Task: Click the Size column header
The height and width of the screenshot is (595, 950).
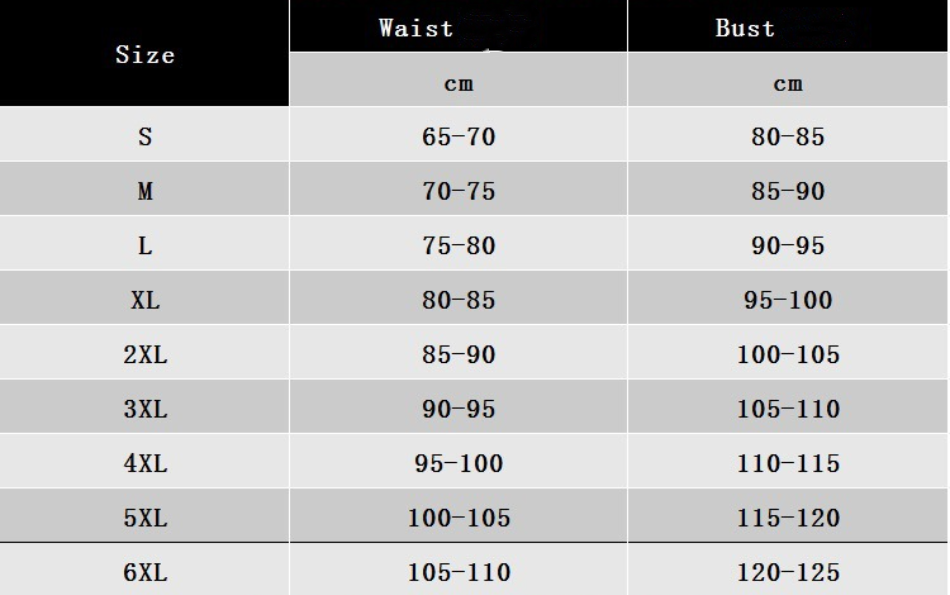Action: tap(145, 55)
